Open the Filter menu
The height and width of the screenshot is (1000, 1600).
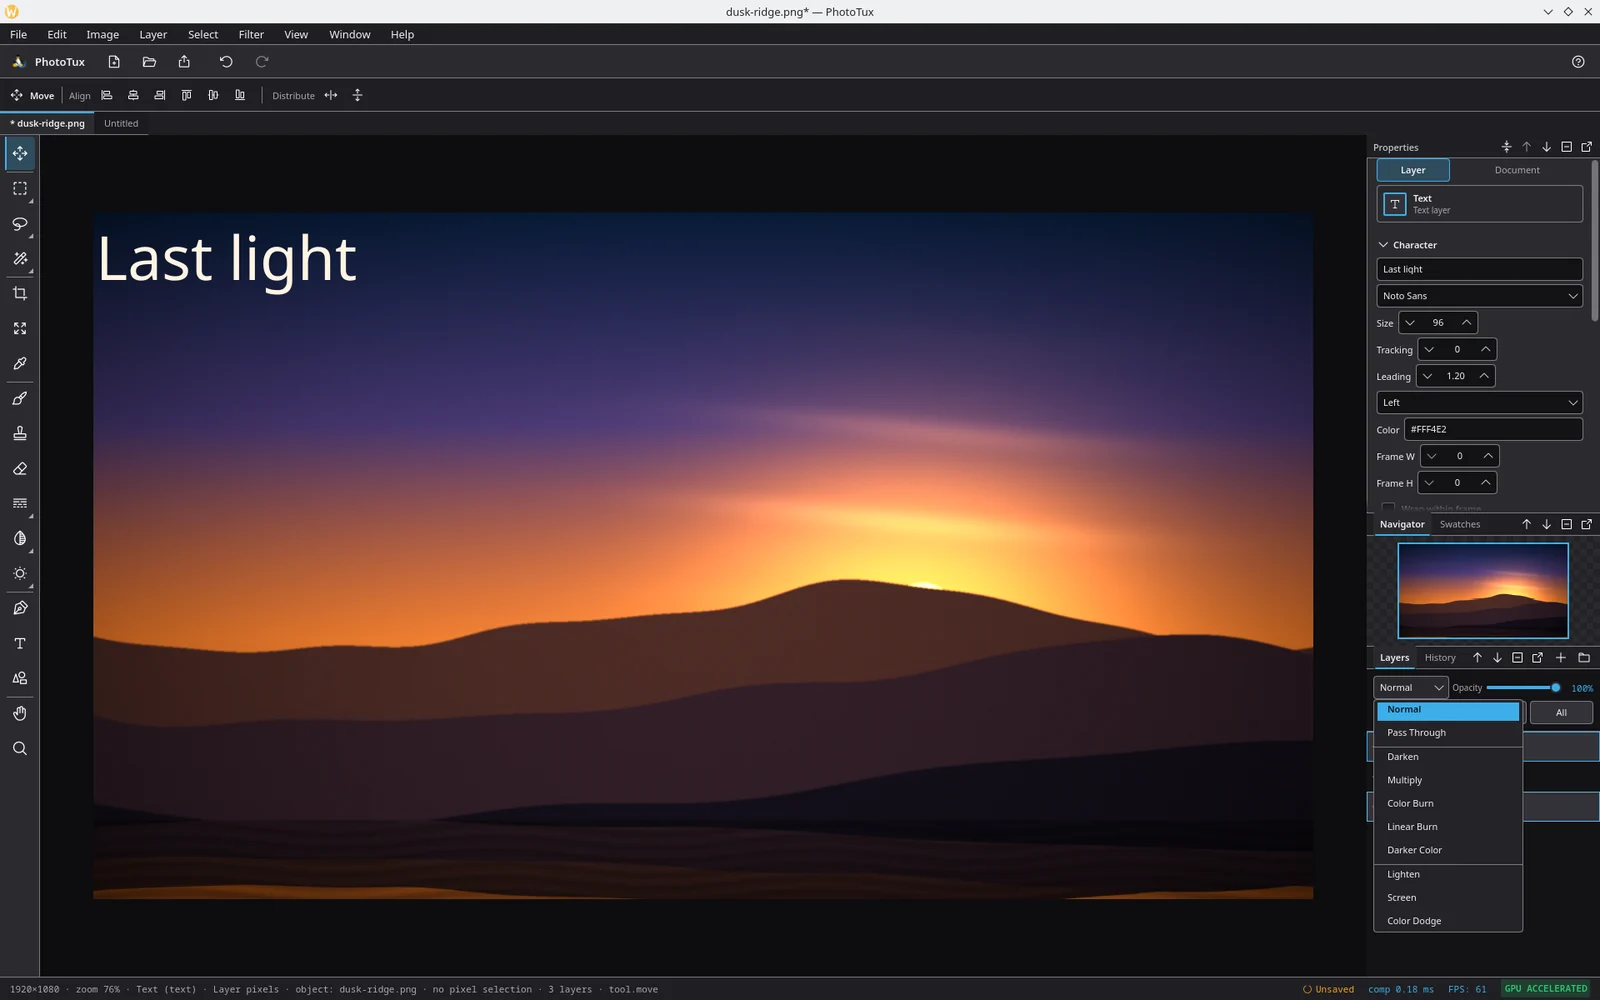[x=251, y=34]
